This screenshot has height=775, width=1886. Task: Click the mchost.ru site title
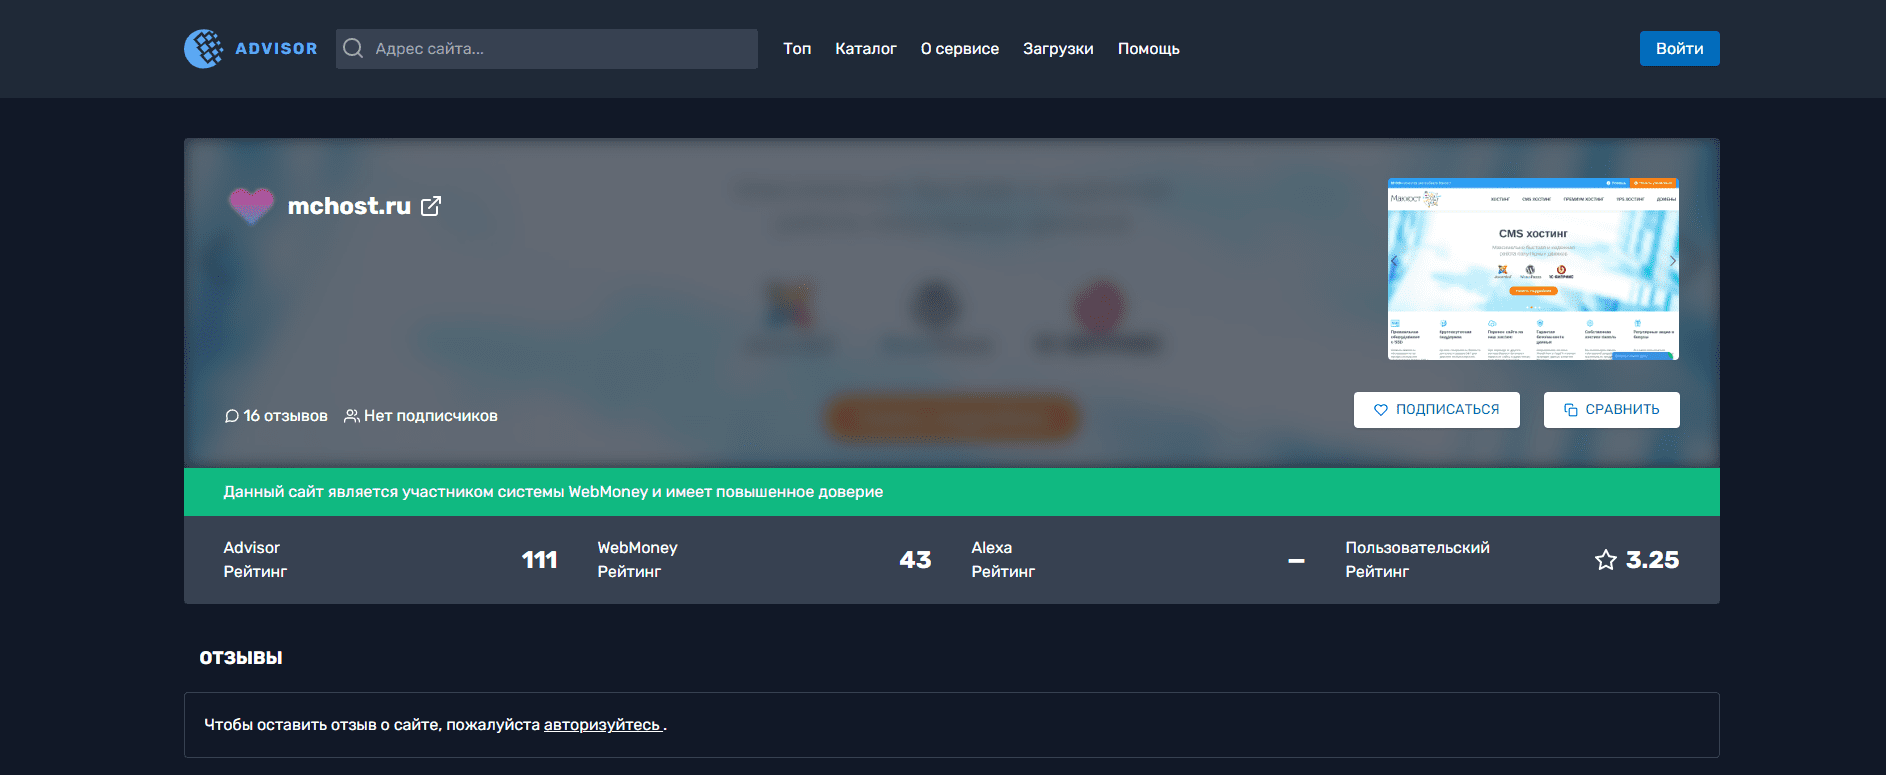349,206
